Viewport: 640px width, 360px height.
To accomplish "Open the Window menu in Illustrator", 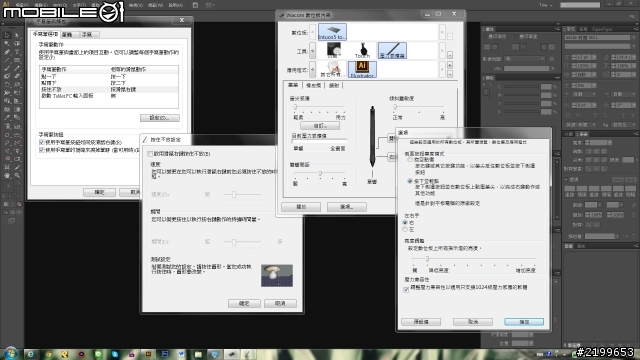I will 155,5.
